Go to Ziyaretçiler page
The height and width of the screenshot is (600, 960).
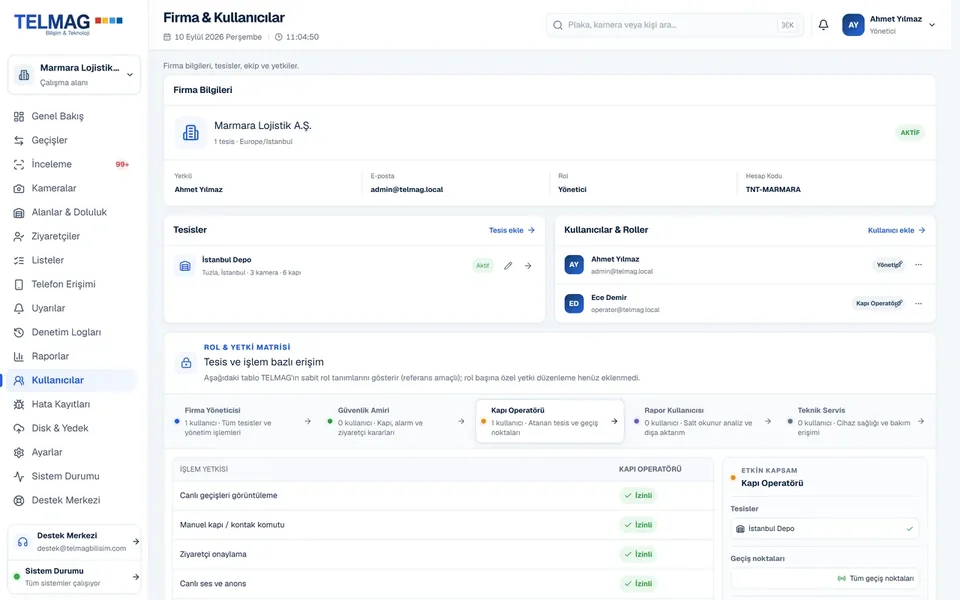pyautogui.click(x=72, y=236)
